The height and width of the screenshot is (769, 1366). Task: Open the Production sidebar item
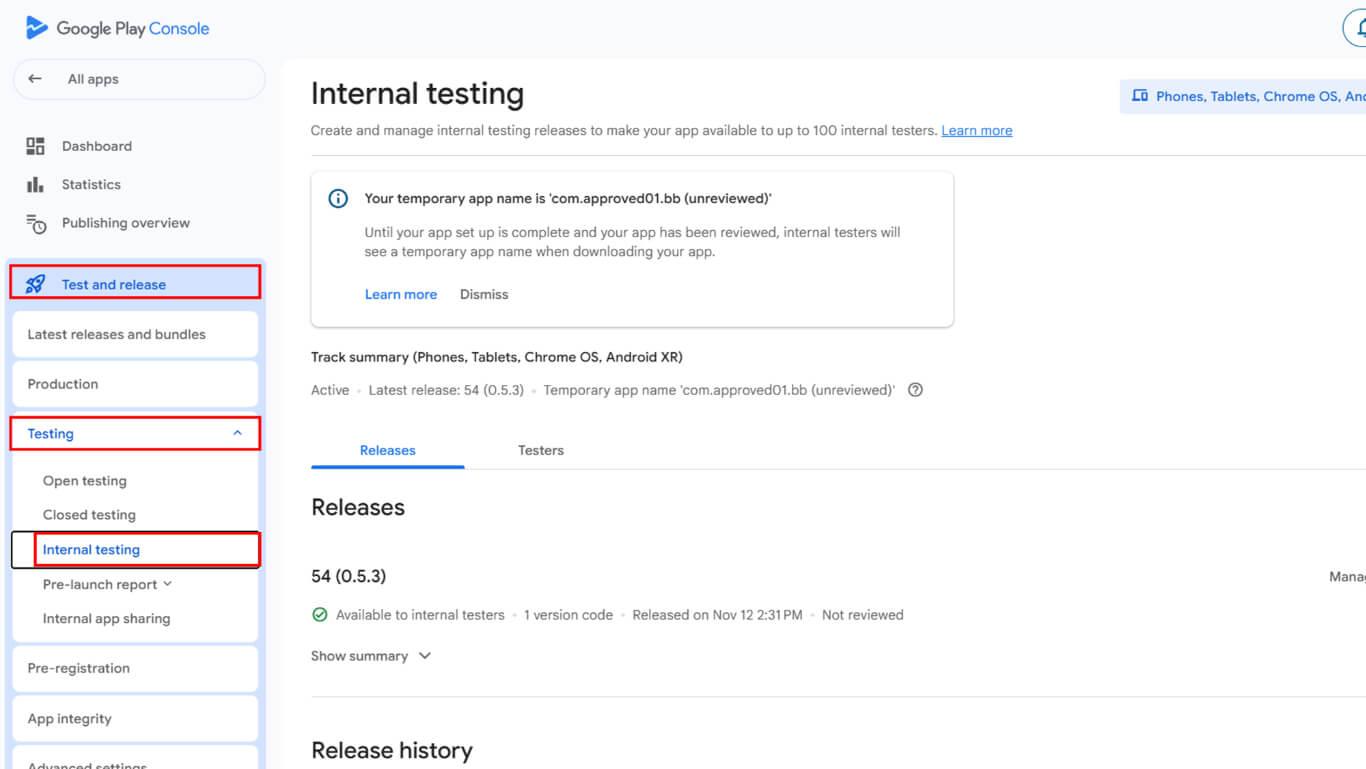(63, 384)
